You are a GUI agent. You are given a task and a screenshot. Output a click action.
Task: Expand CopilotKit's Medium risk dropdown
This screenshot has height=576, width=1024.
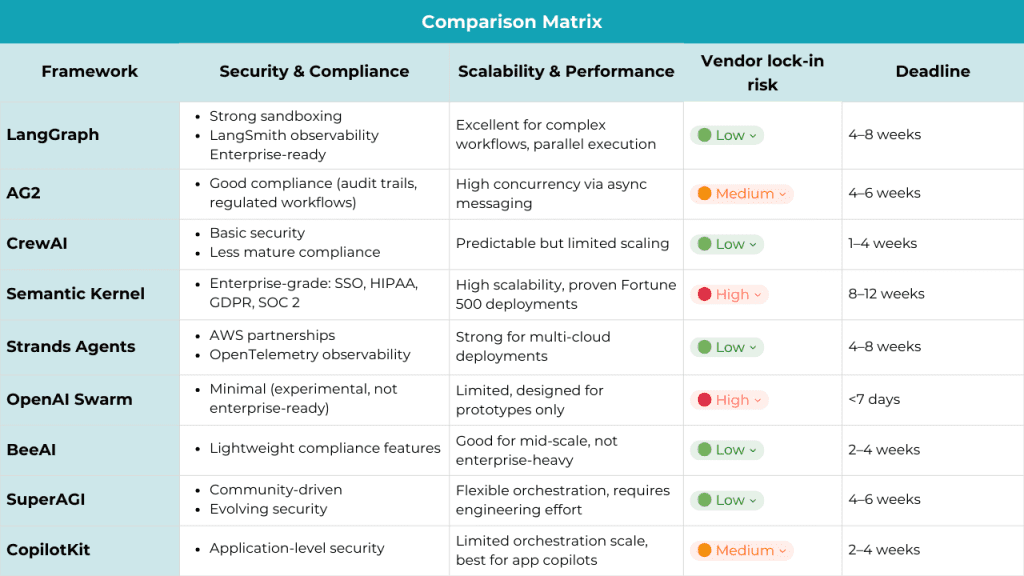[742, 550]
